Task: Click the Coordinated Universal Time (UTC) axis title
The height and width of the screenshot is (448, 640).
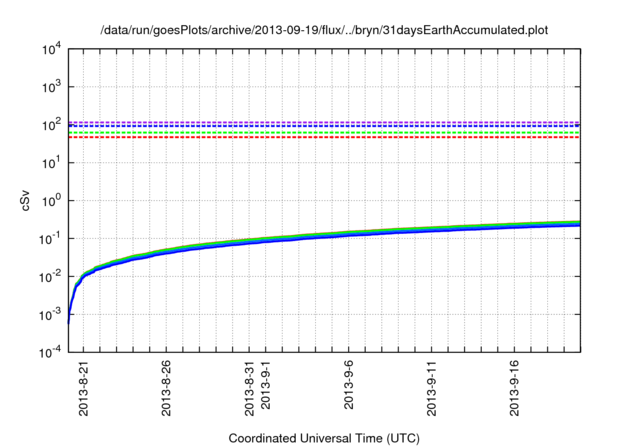Action: pyautogui.click(x=324, y=439)
